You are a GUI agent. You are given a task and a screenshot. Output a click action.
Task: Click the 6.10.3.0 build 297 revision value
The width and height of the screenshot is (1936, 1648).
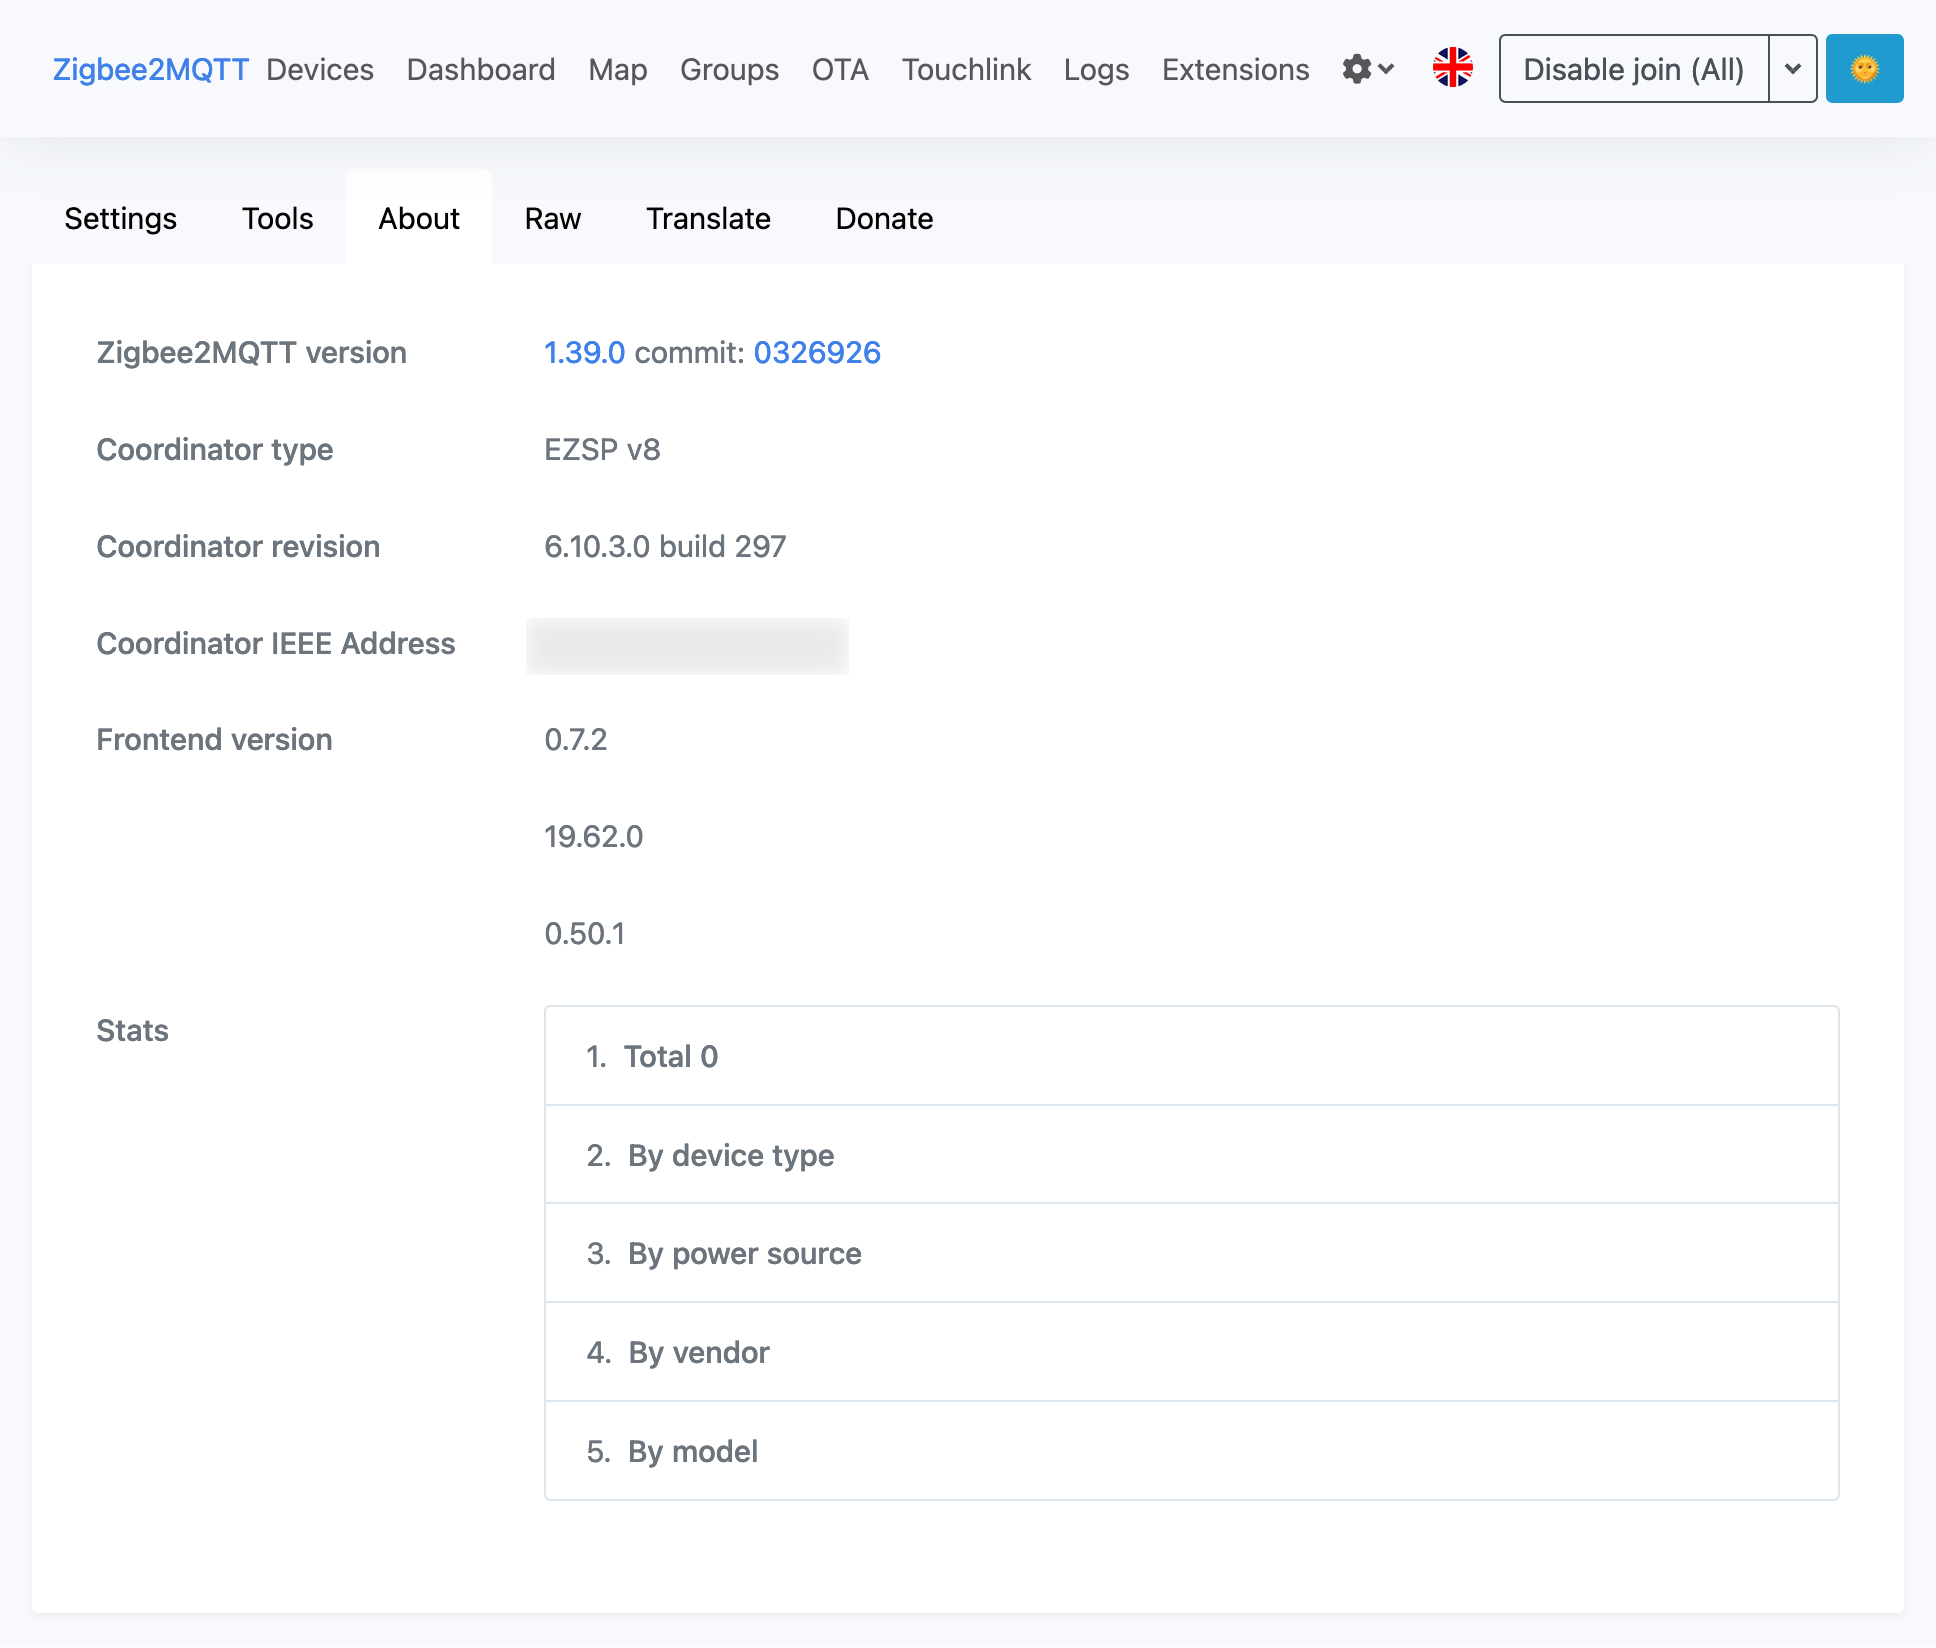(665, 546)
